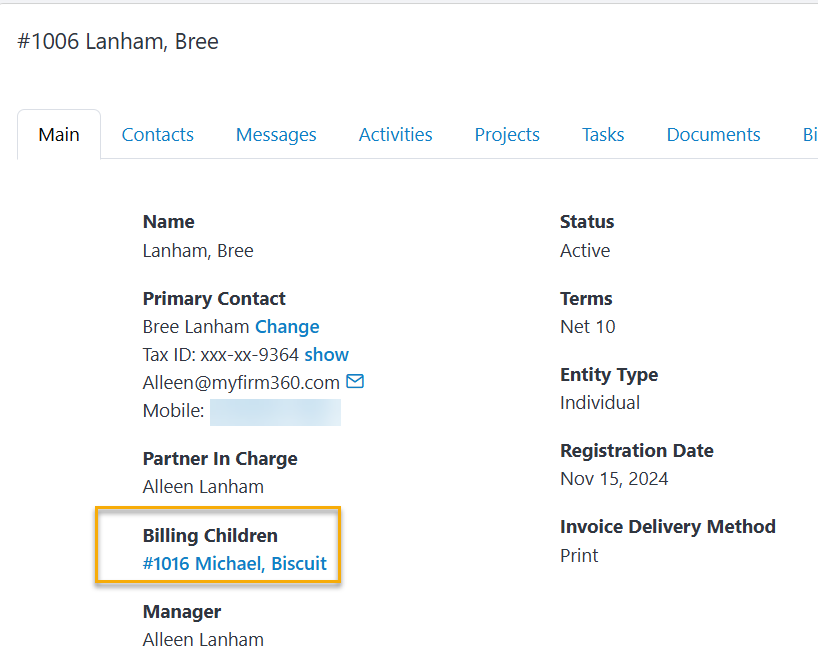Switch to the Tasks tab

603,134
